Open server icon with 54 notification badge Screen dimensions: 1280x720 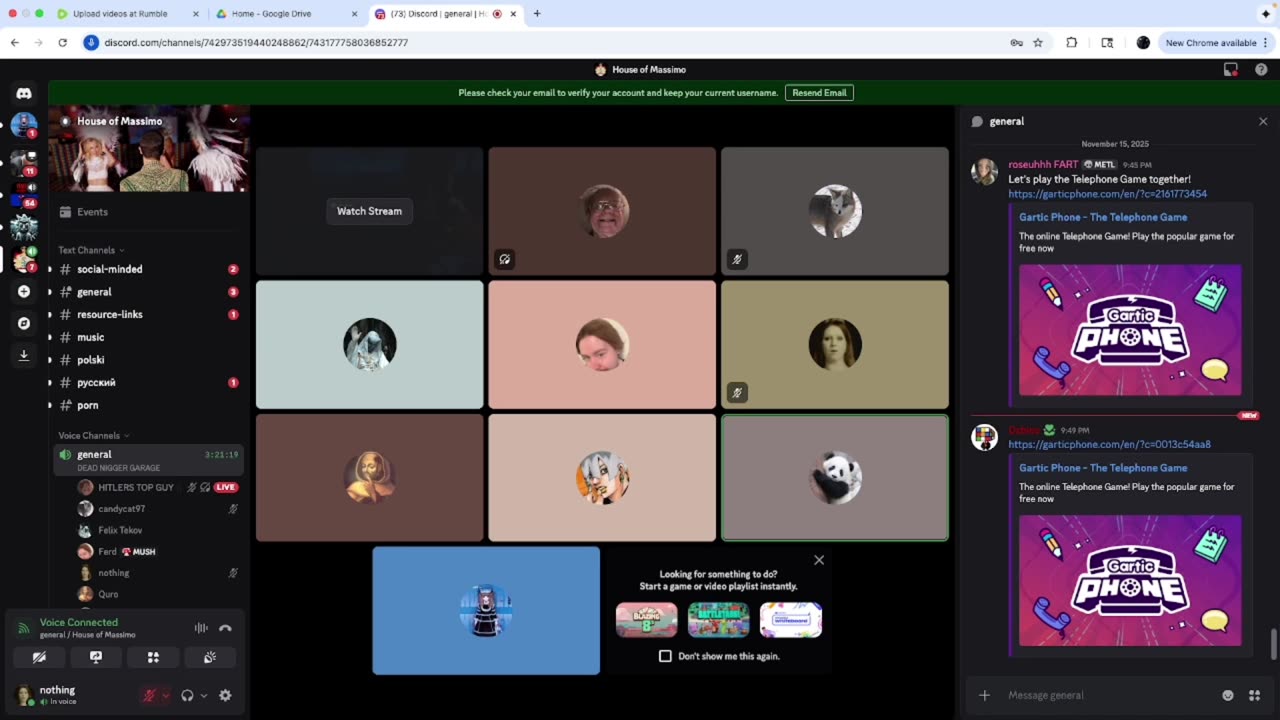(x=24, y=193)
